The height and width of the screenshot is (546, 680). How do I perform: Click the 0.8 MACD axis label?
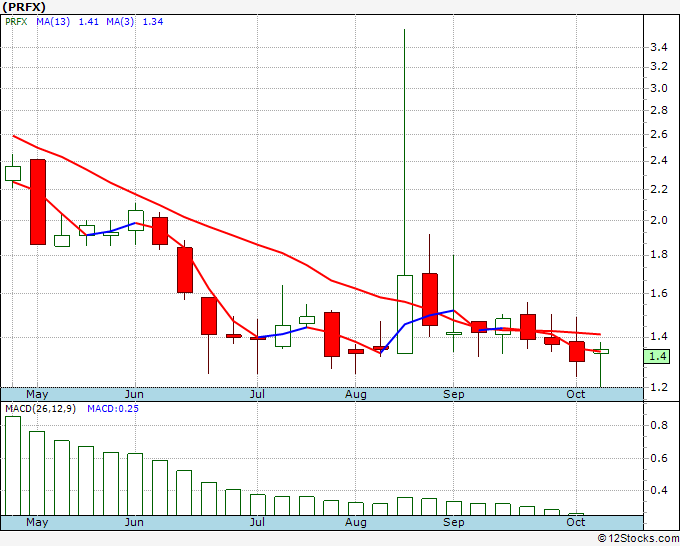(660, 426)
